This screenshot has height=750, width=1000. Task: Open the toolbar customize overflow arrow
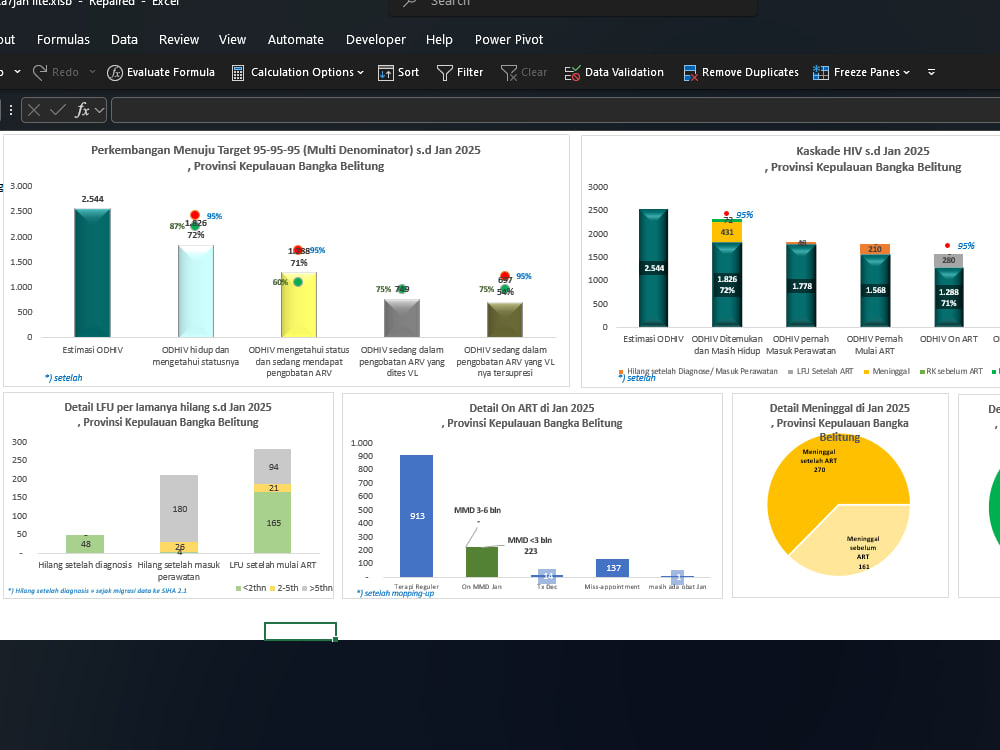coord(931,72)
